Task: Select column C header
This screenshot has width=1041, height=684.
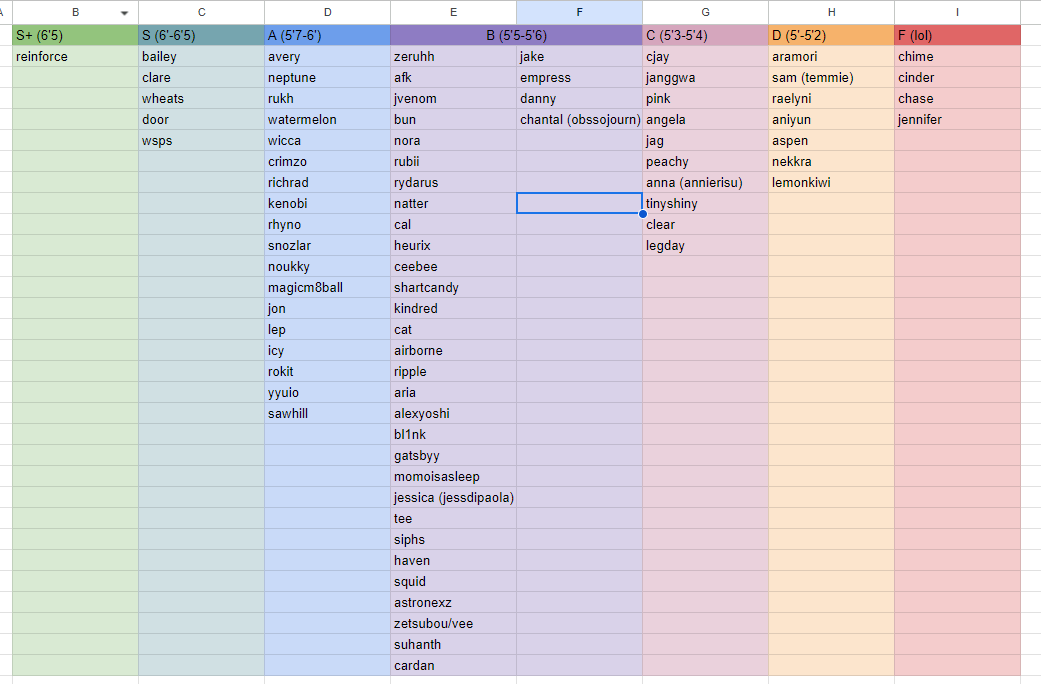Action: click(x=201, y=12)
